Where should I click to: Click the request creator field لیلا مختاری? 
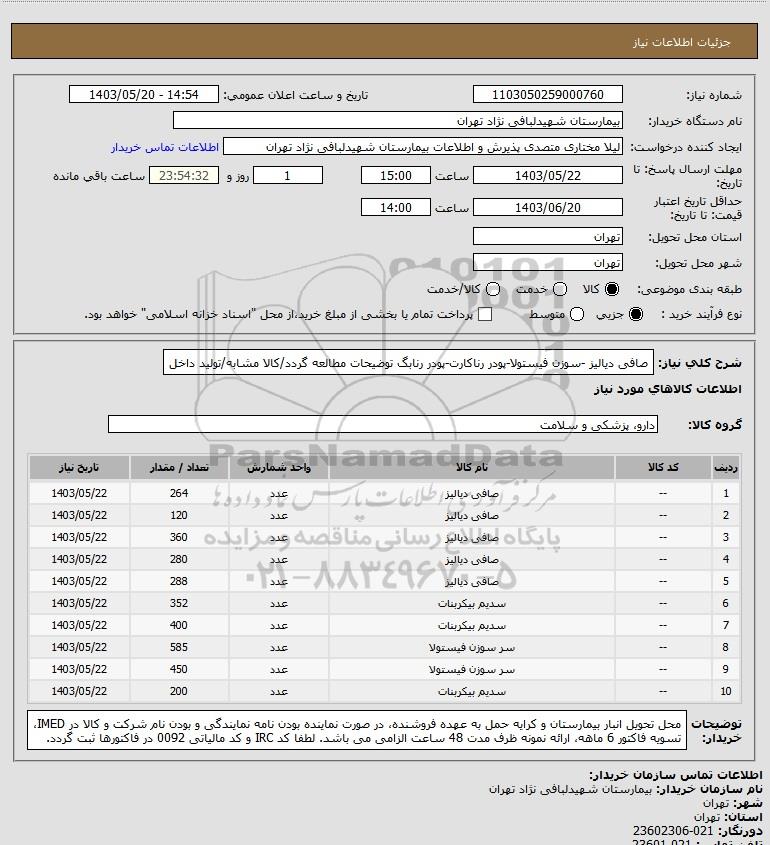coord(423,147)
